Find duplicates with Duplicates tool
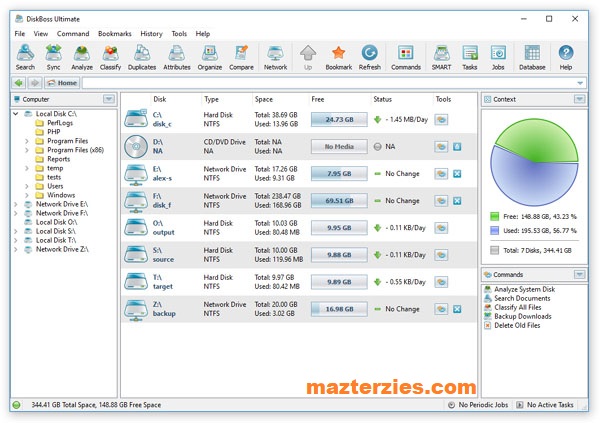 (142, 57)
